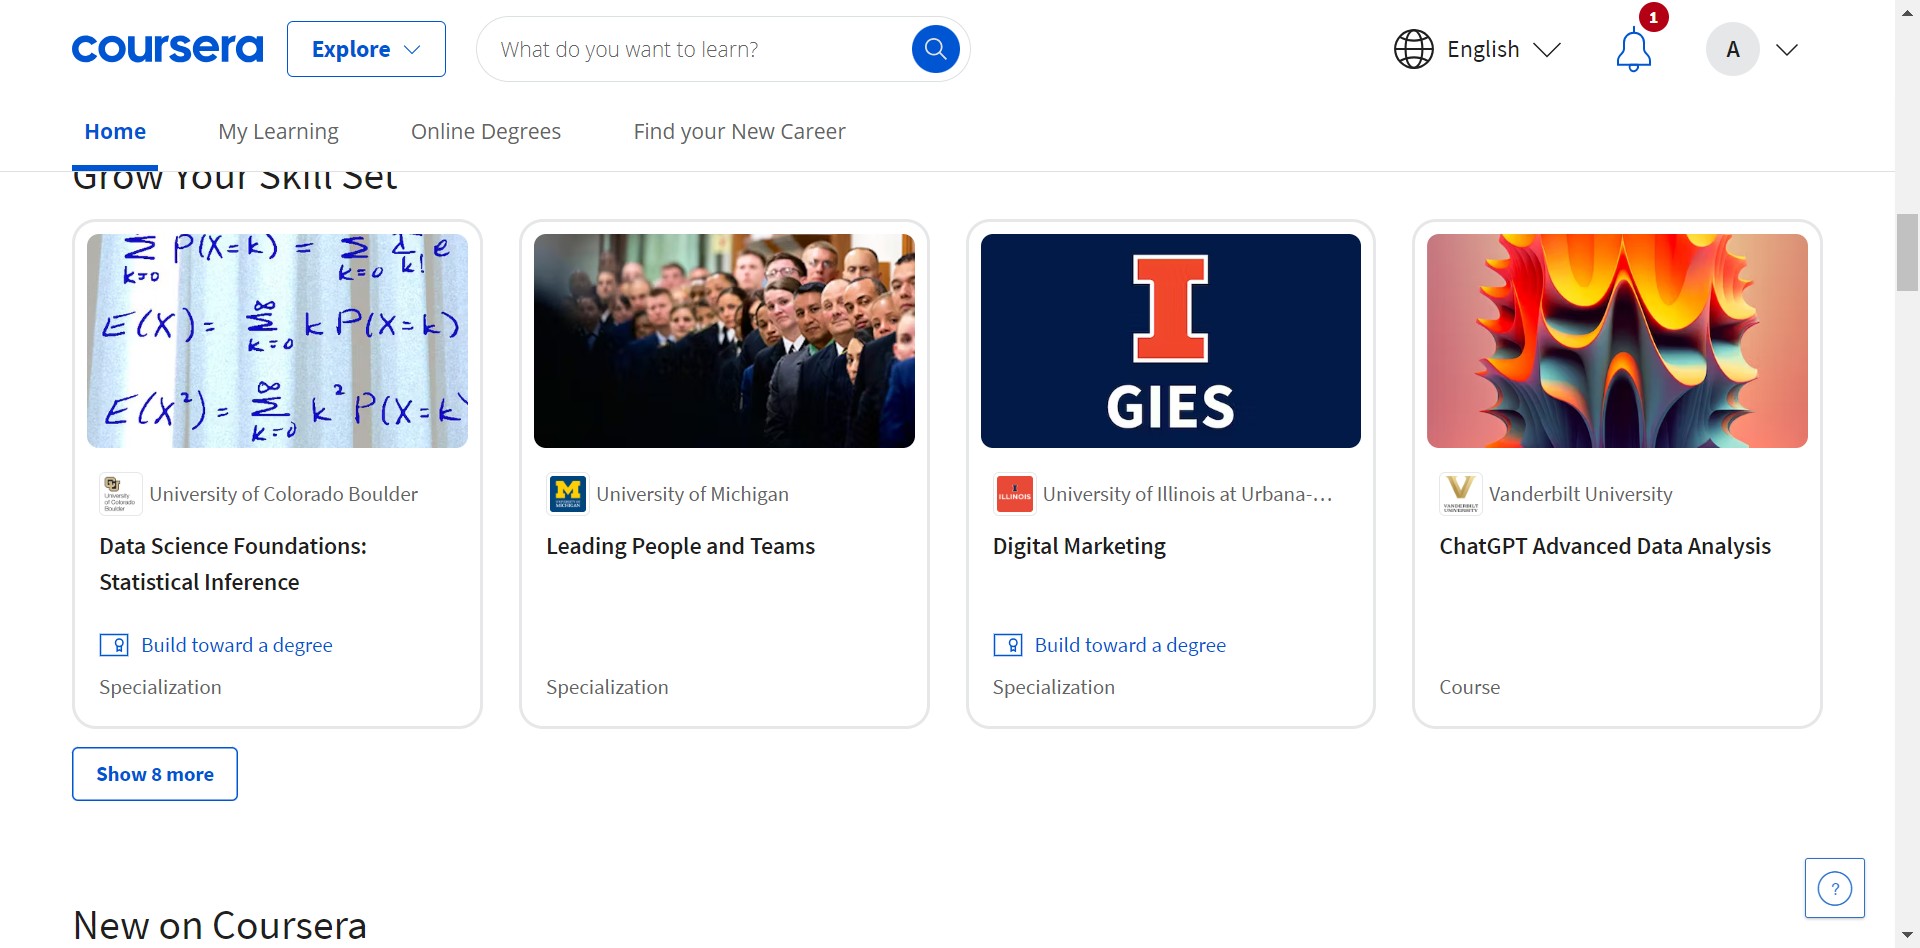Click the Coursera logo
Image resolution: width=1920 pixels, height=948 pixels.
pyautogui.click(x=167, y=49)
